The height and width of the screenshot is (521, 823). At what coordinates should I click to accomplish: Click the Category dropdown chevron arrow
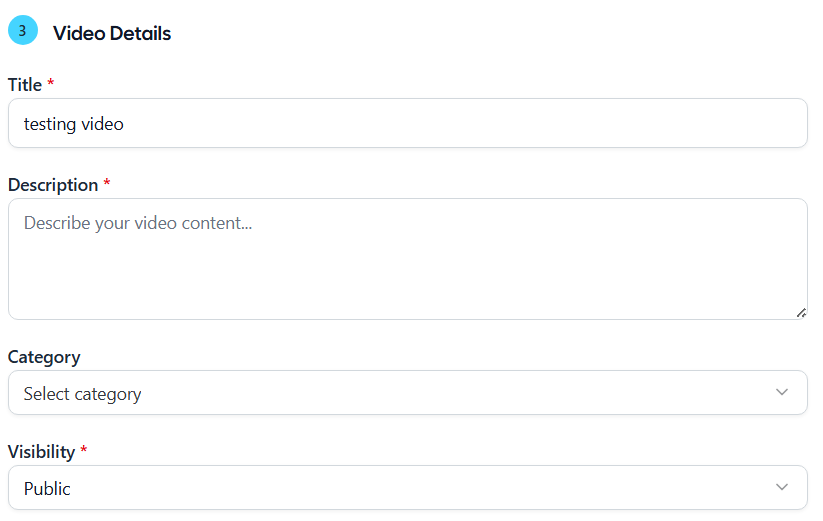782,392
